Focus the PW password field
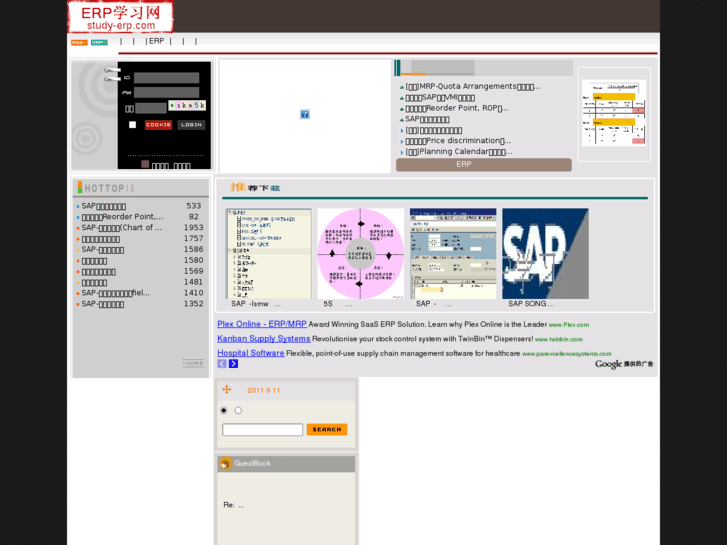 pos(166,92)
